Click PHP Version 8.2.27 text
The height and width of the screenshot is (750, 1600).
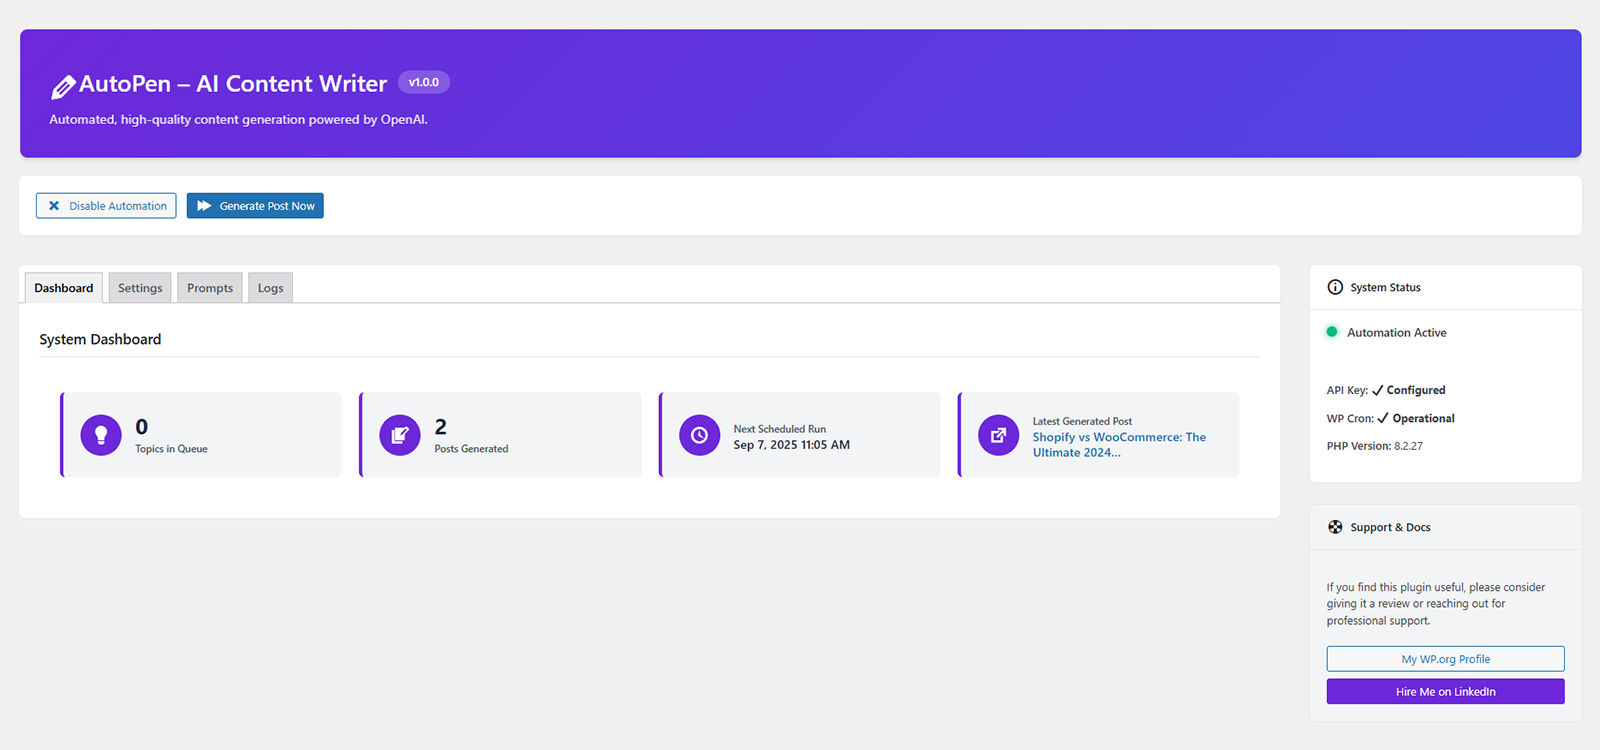click(1375, 446)
